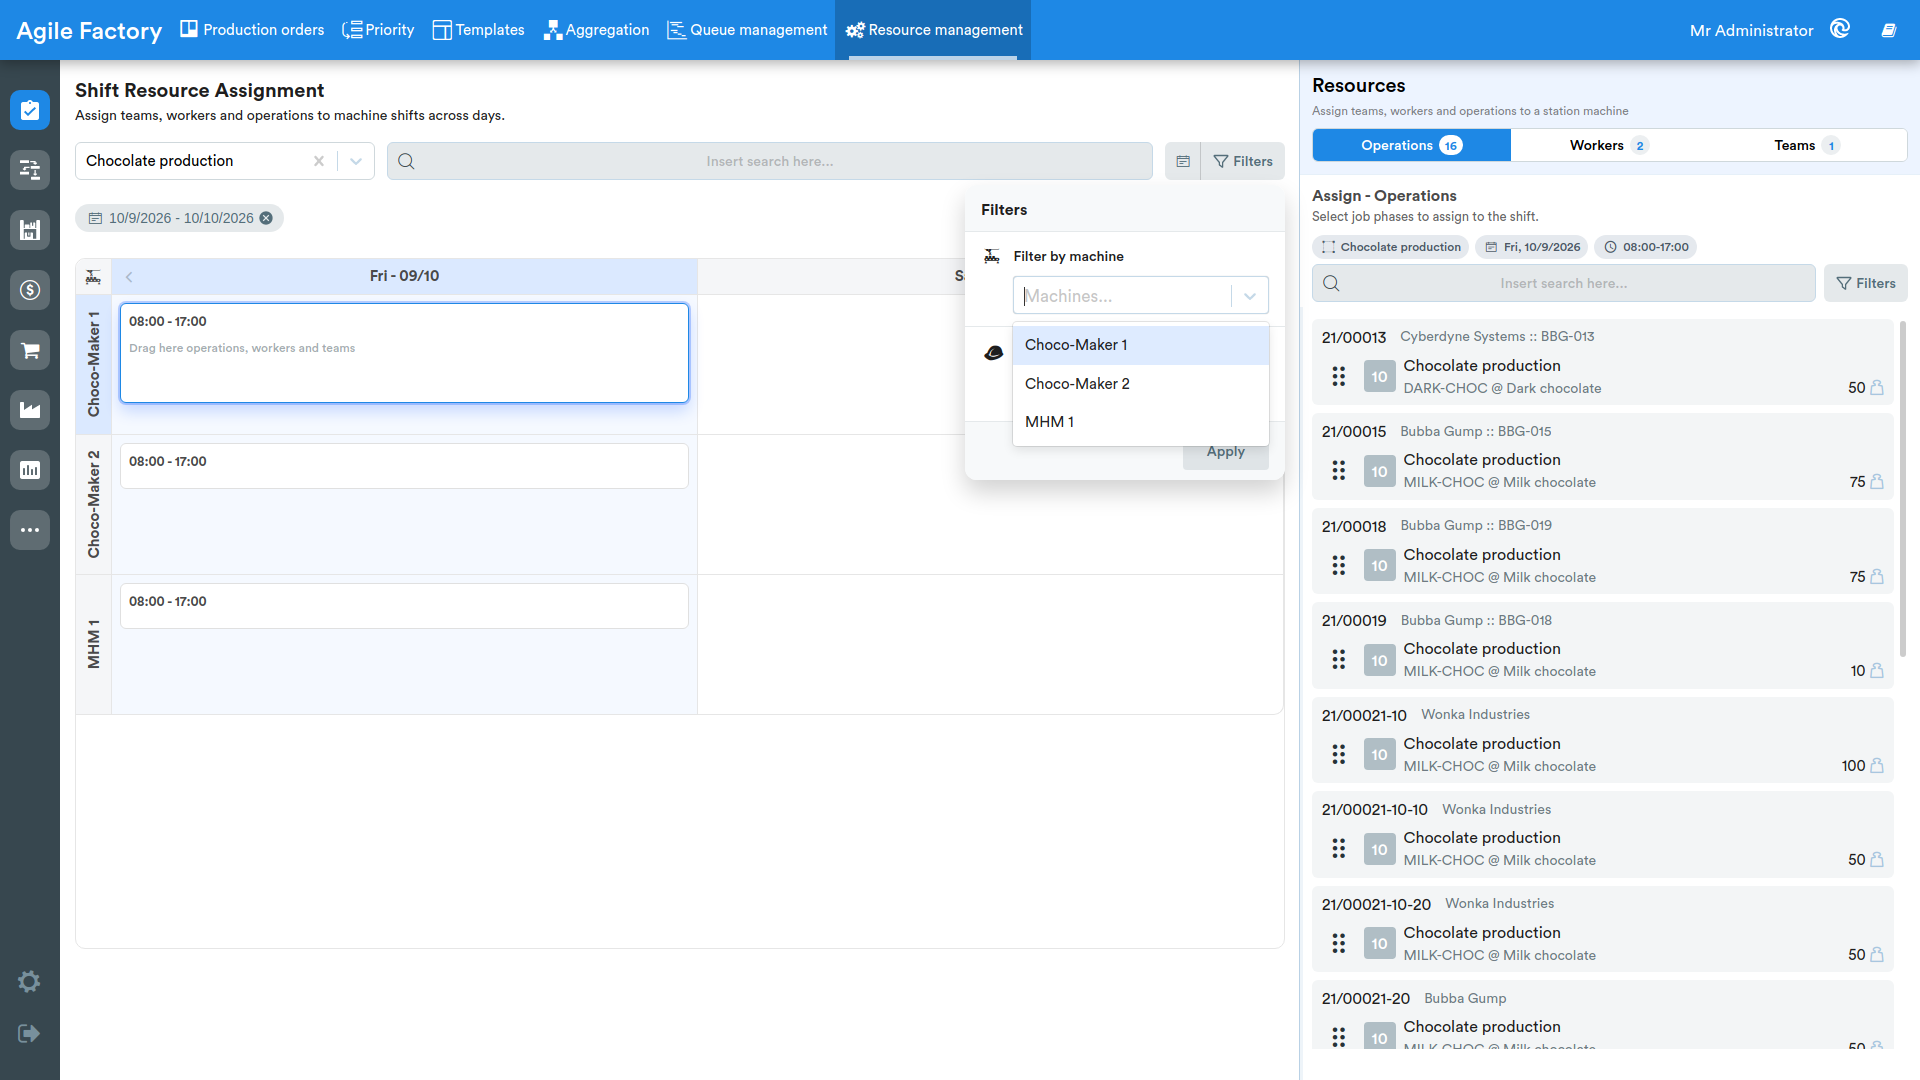Open Priority menu
The image size is (1920, 1080).
(x=378, y=30)
